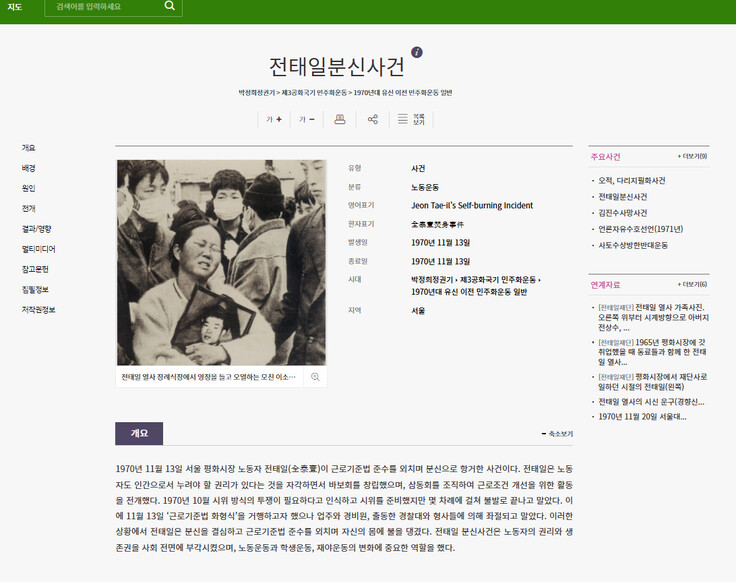736x582 pixels.
Task: Click the share icon
Action: (373, 119)
